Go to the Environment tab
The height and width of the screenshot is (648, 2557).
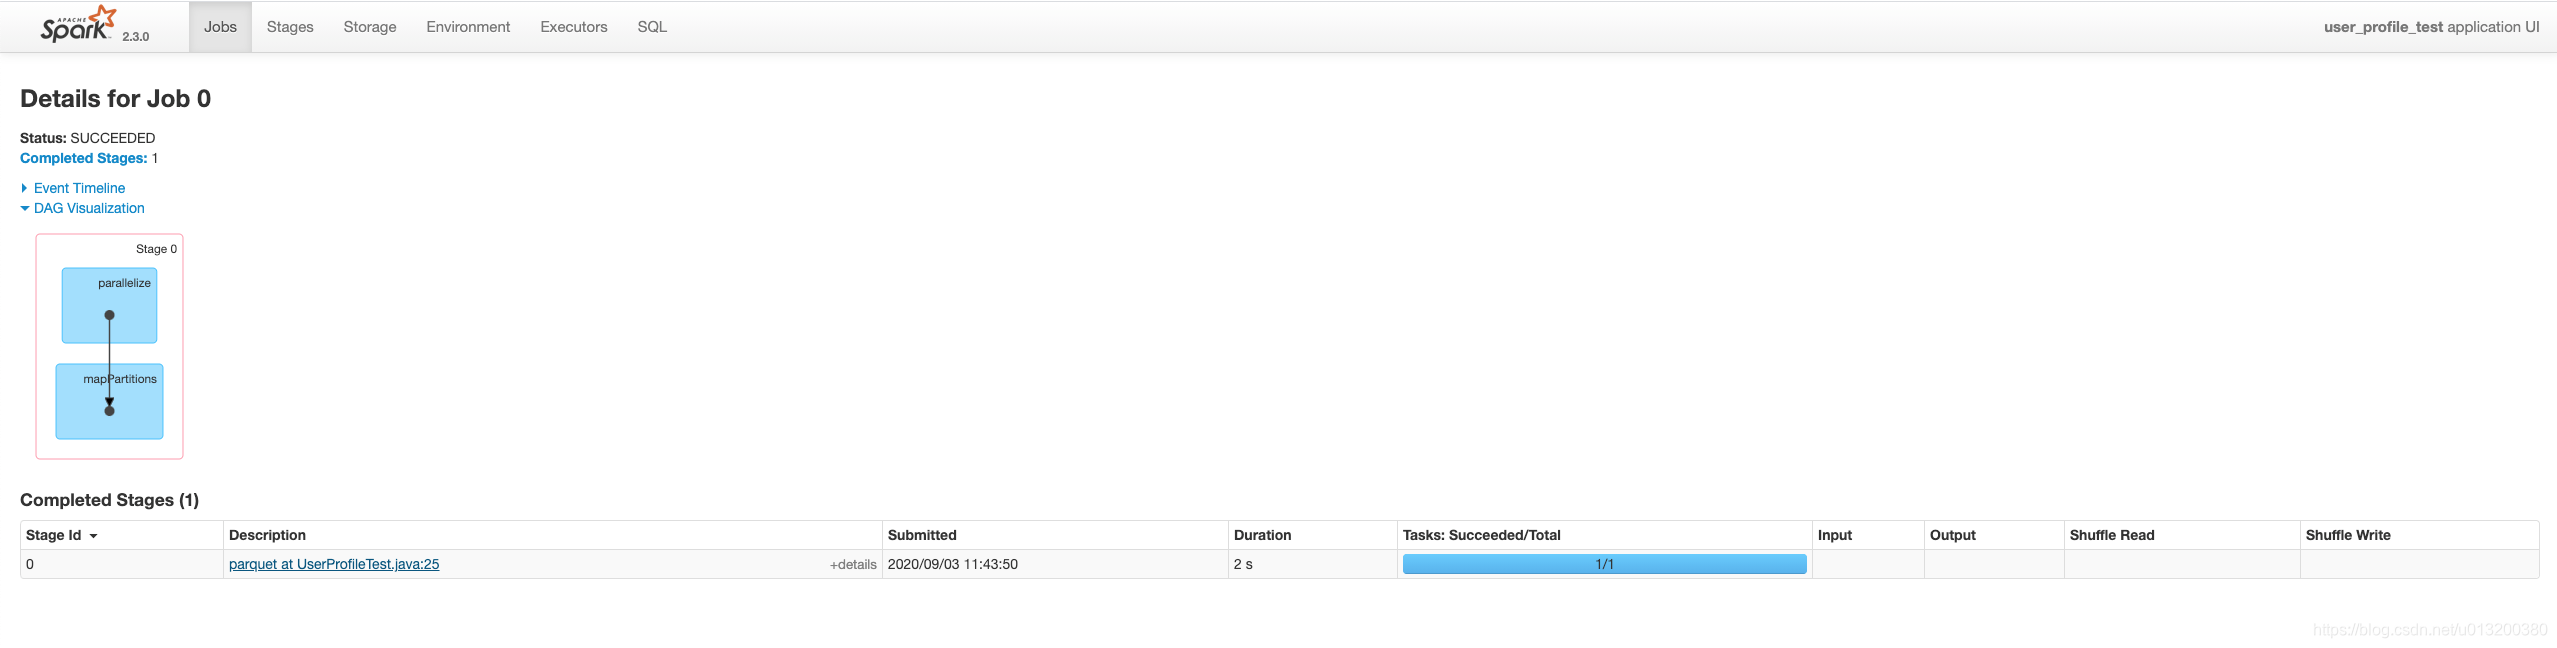click(468, 27)
